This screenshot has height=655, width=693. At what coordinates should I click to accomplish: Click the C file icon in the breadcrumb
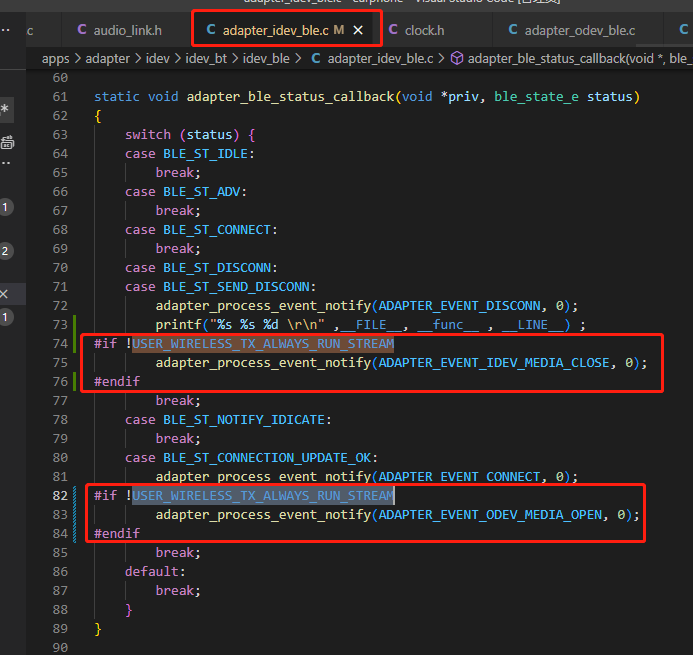pos(316,58)
